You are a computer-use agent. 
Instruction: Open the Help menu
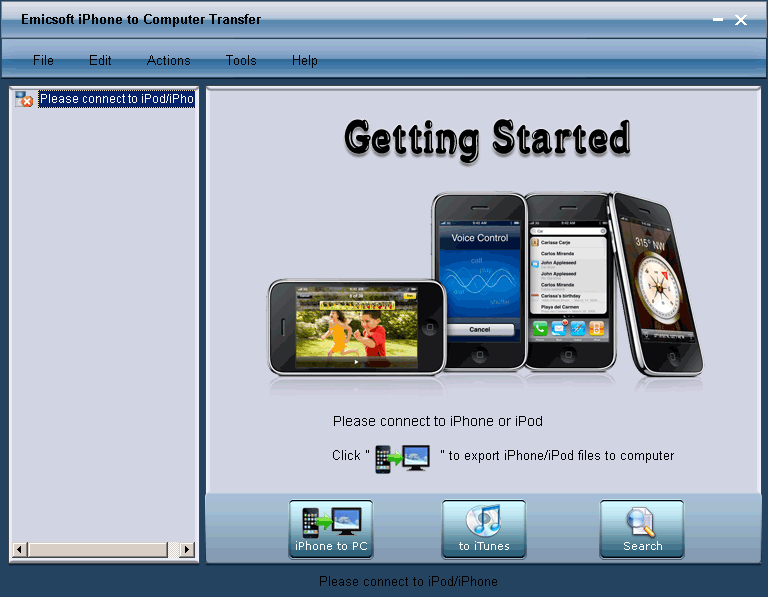click(x=305, y=60)
